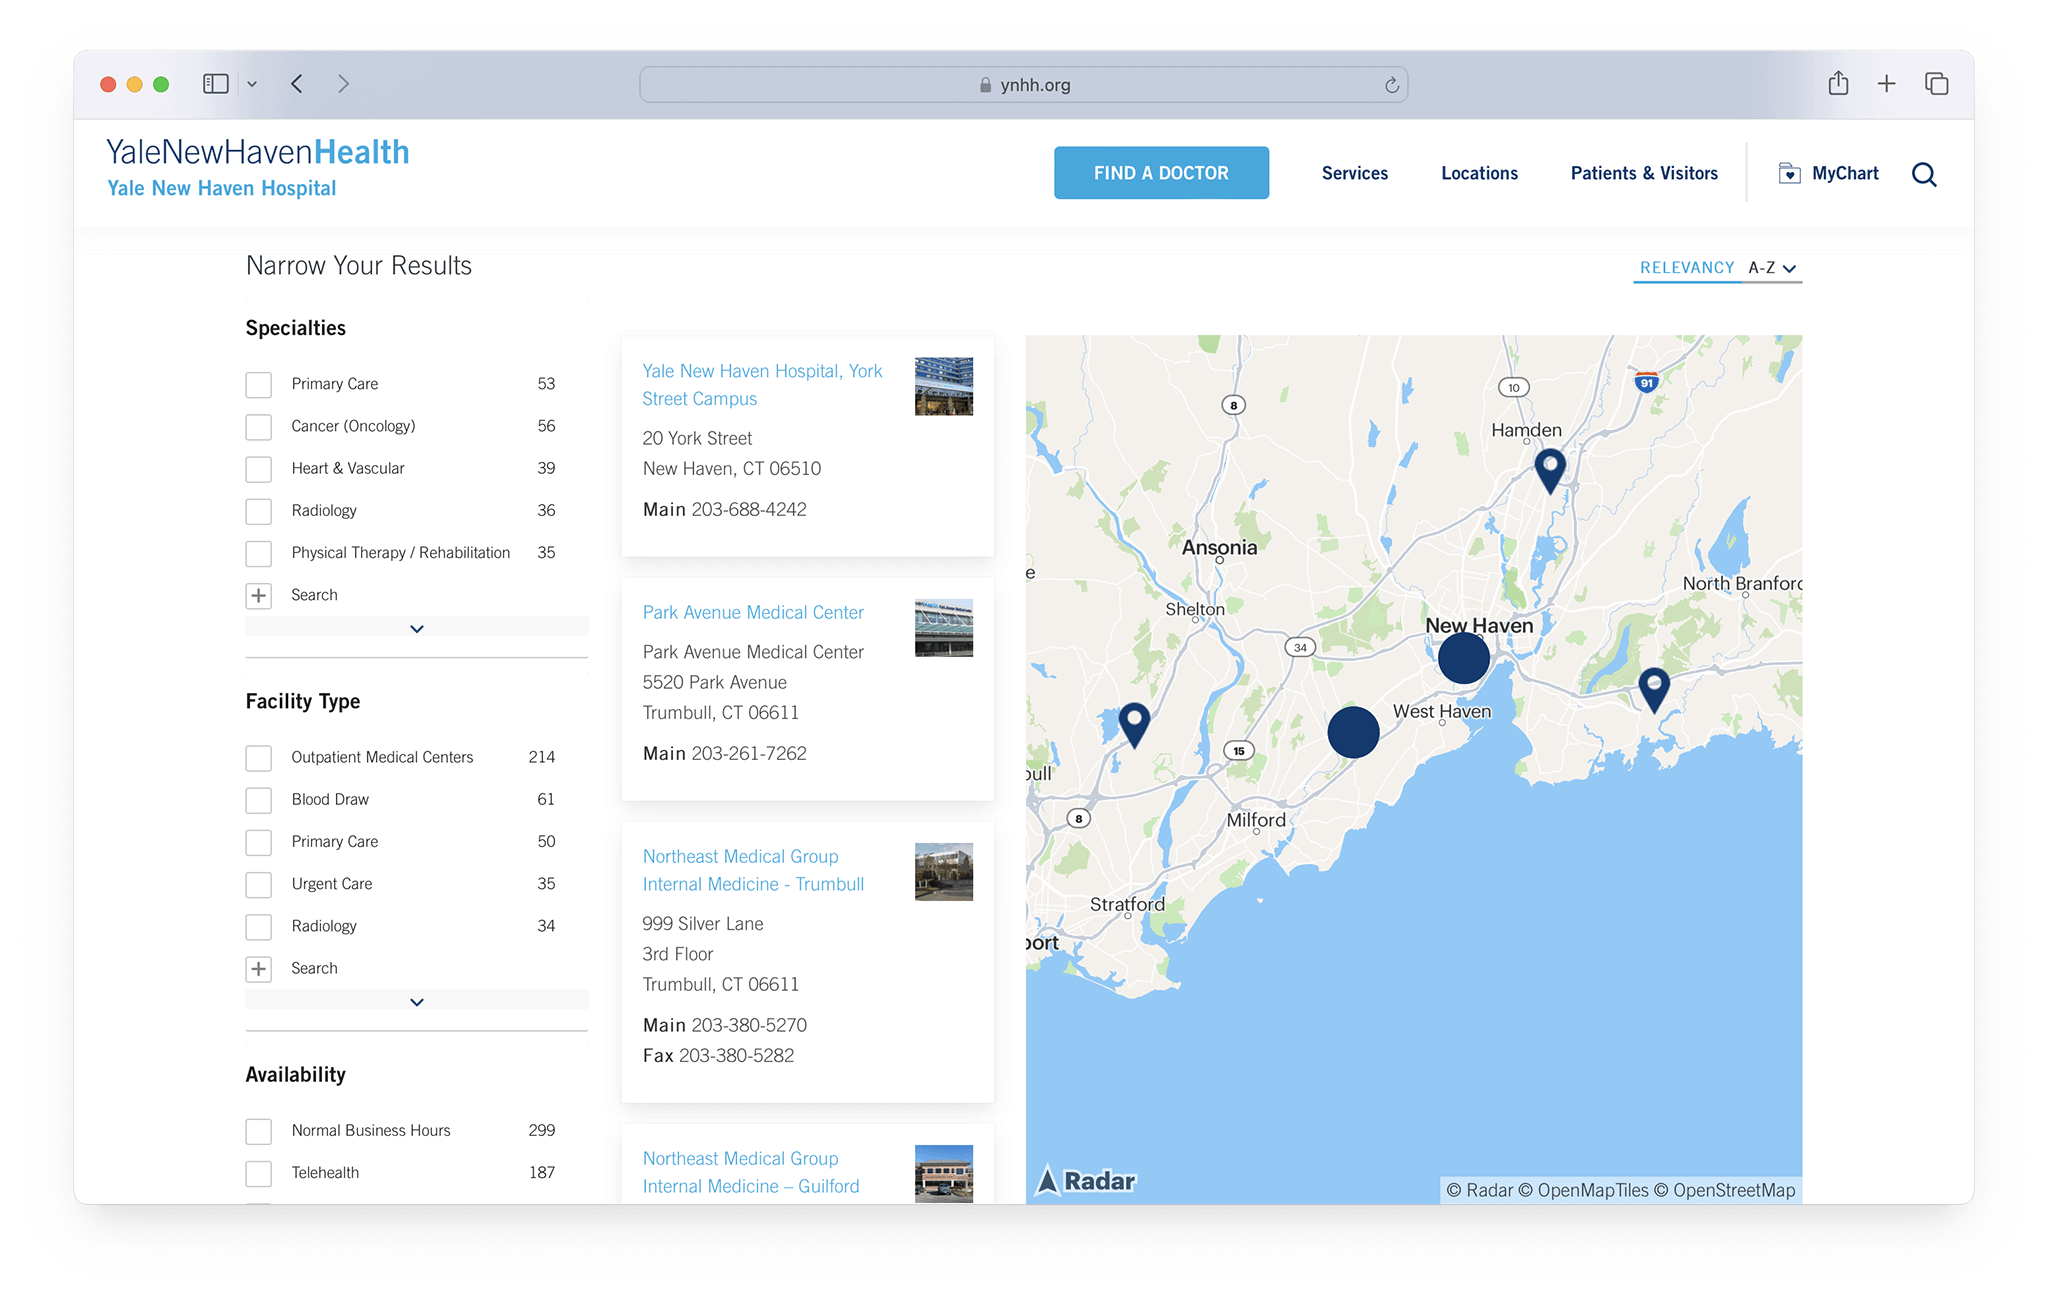Click the plus icon for Facility Type Search

click(x=259, y=968)
